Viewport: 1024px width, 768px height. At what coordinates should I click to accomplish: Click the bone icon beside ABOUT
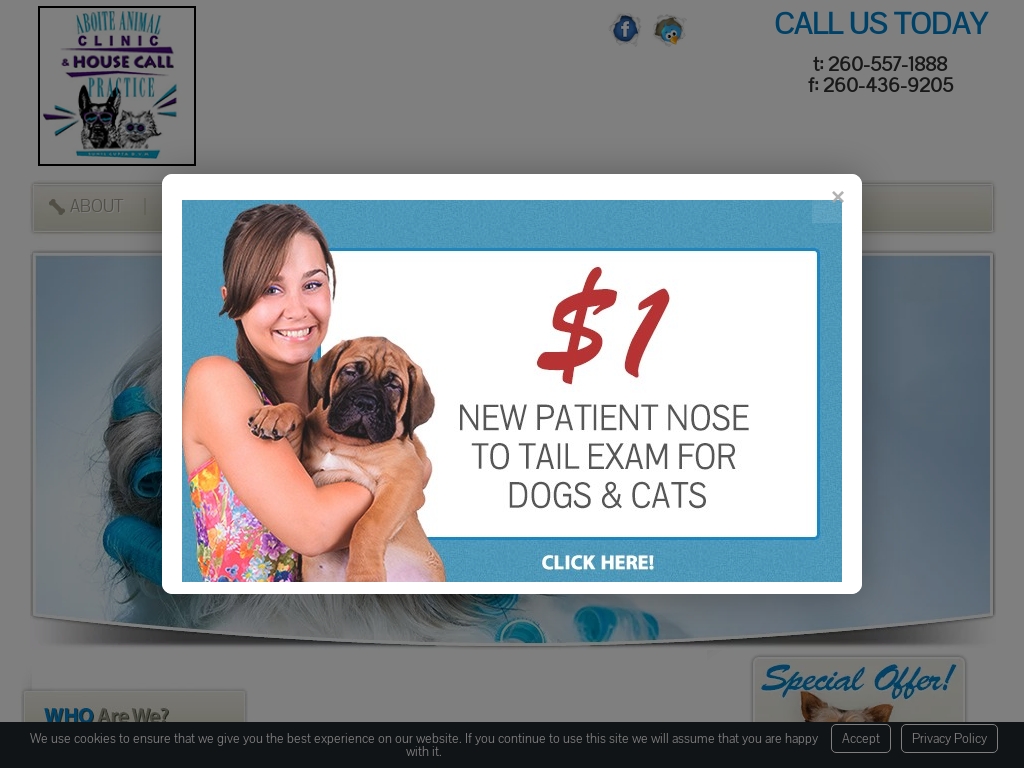coord(57,206)
